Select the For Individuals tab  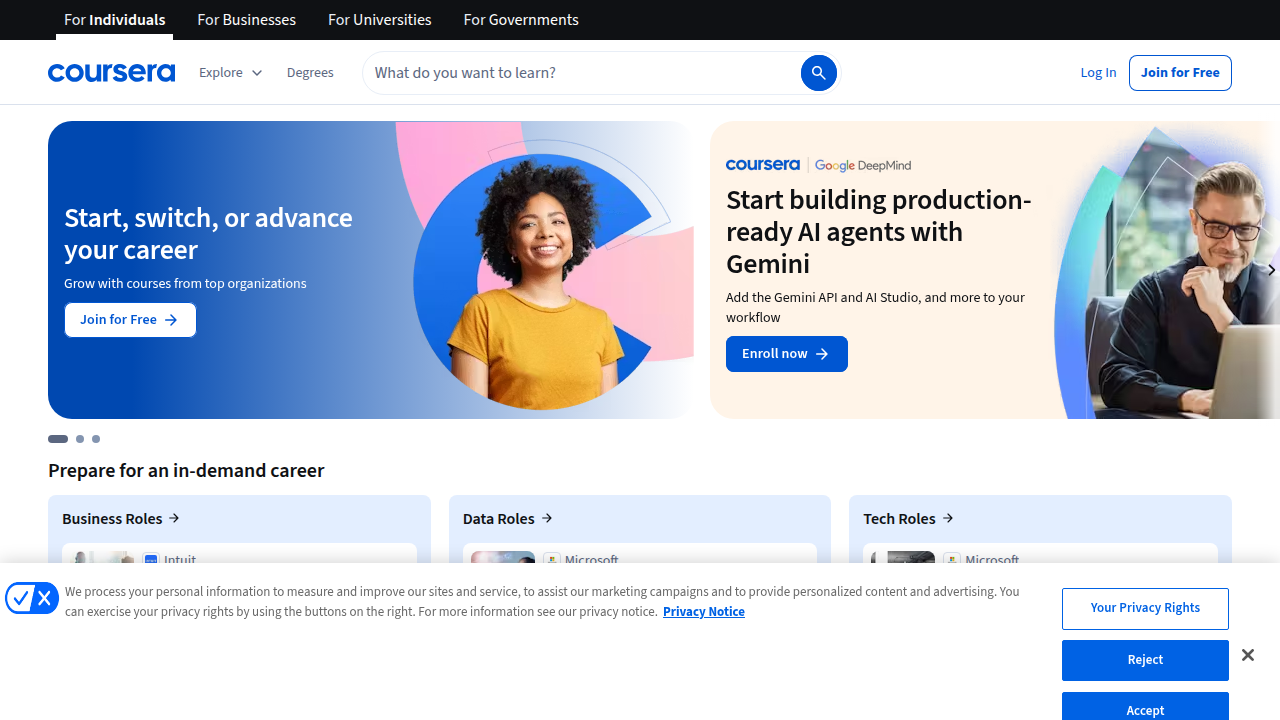(114, 20)
